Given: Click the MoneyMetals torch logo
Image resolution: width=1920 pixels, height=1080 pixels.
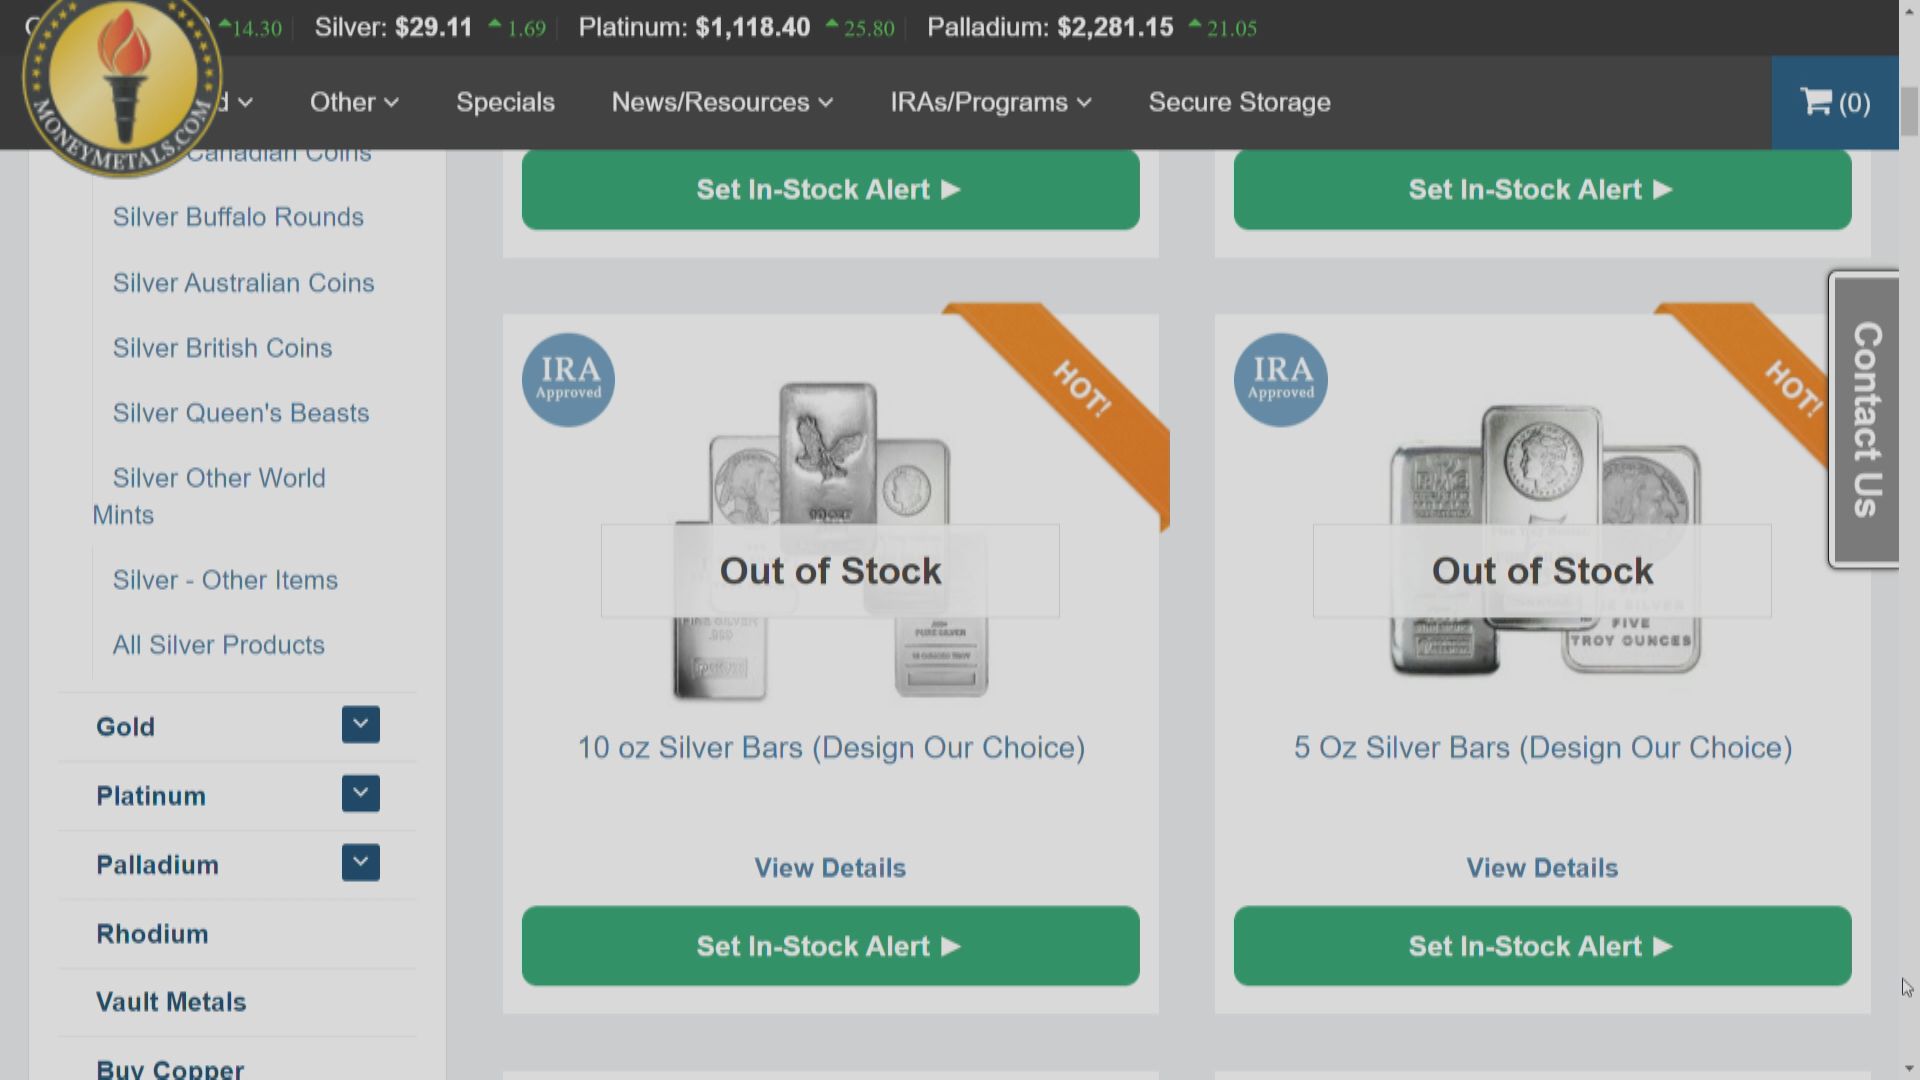Looking at the screenshot, I should point(122,82).
